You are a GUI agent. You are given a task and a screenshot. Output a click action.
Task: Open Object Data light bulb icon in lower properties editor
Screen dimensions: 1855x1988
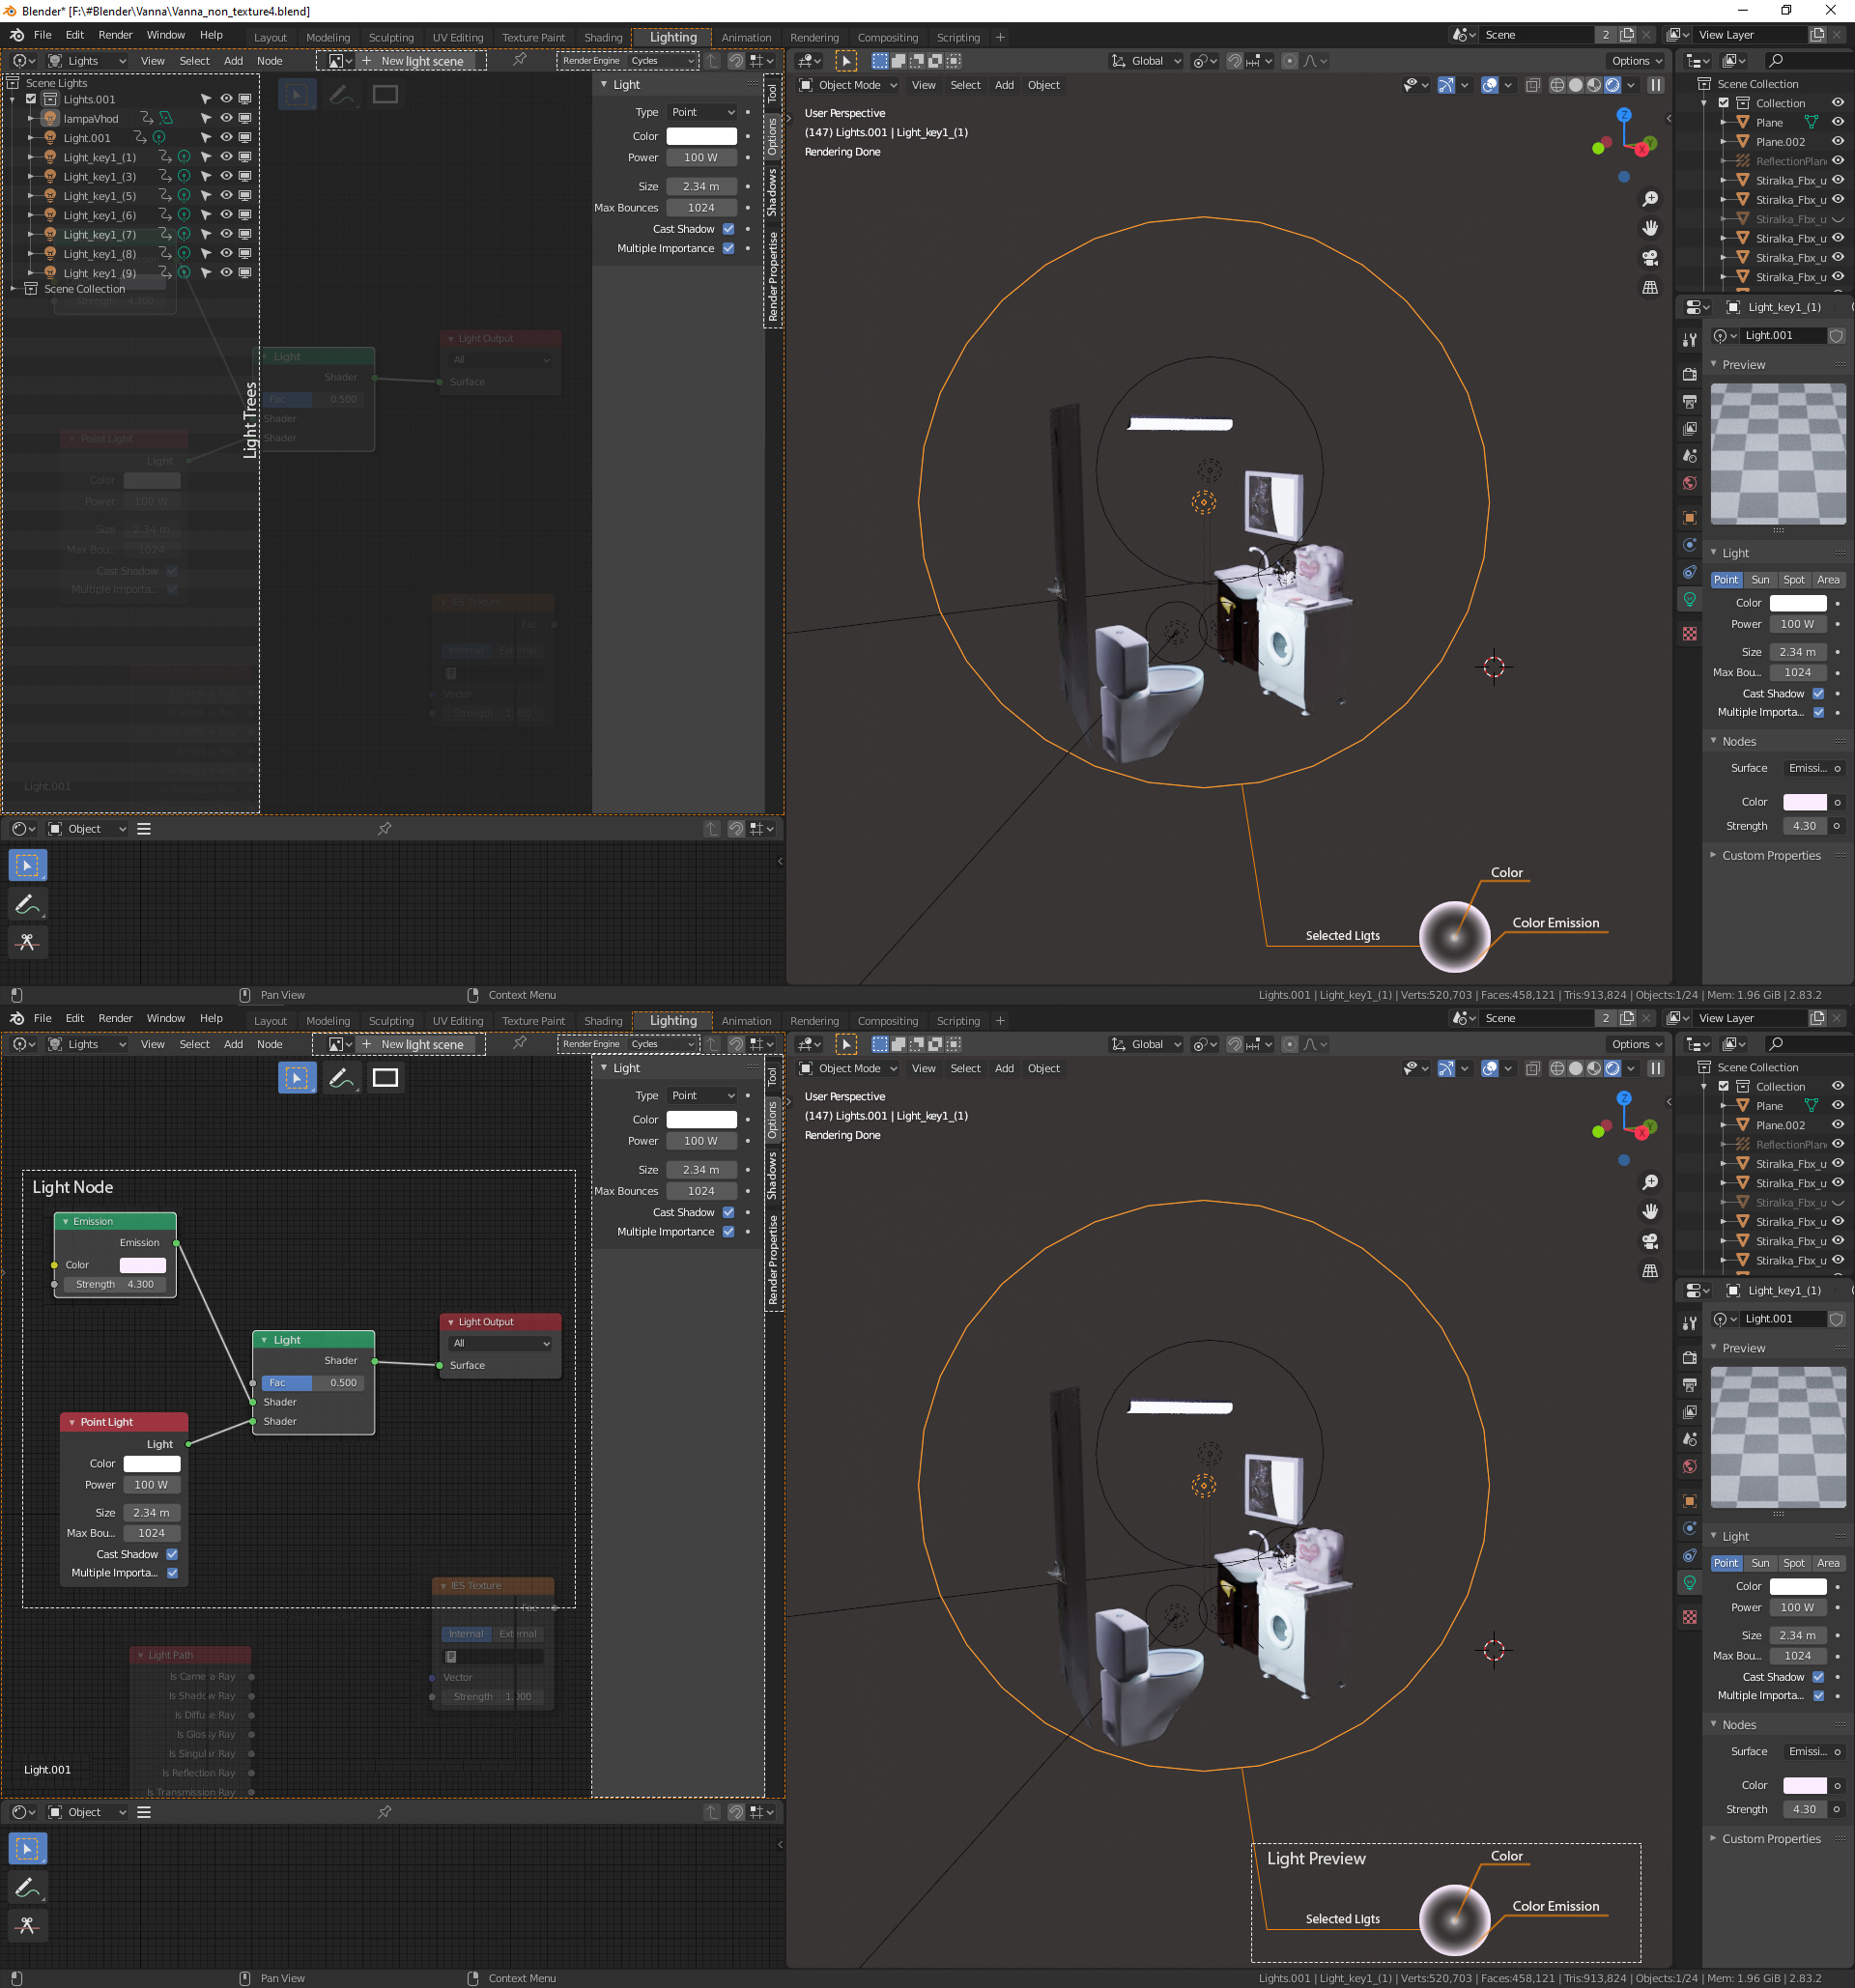[1690, 1582]
